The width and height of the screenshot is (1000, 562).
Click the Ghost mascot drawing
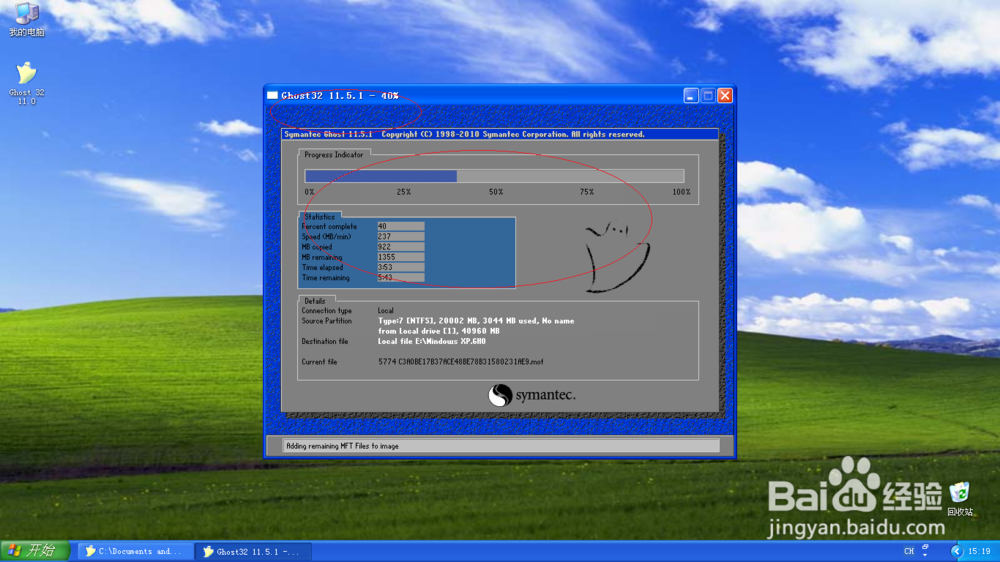617,256
